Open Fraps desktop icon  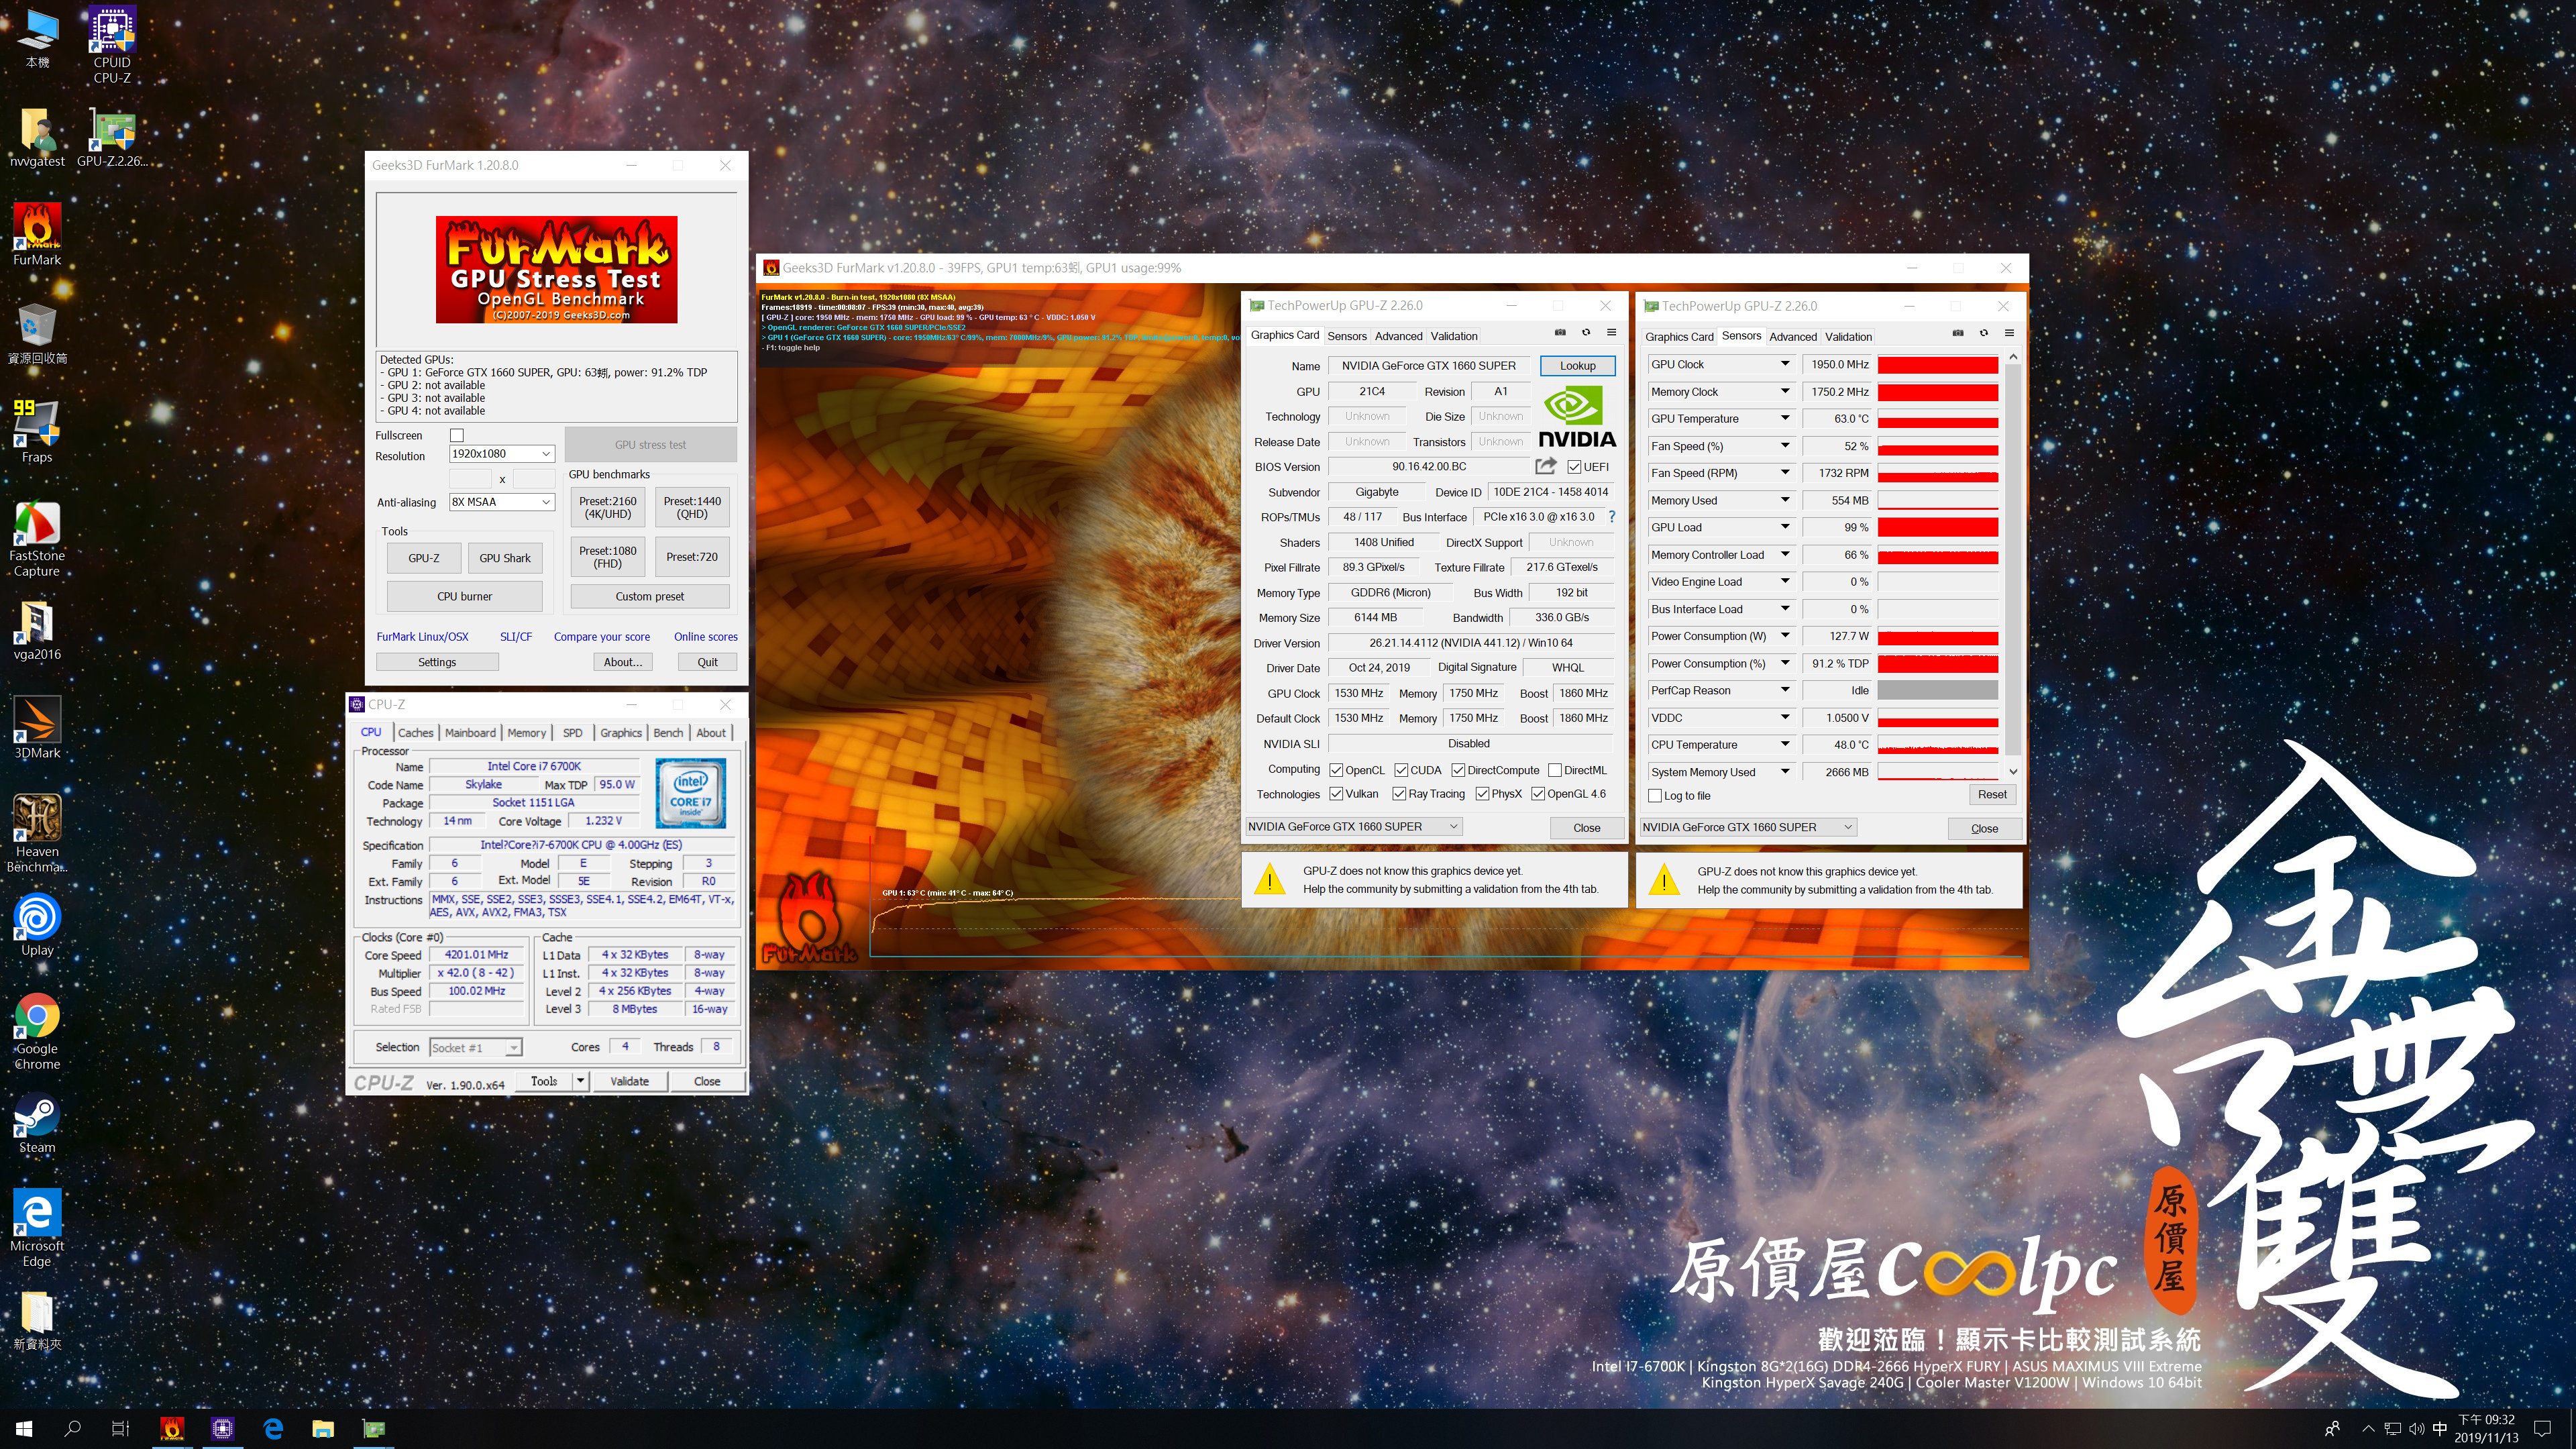37,431
